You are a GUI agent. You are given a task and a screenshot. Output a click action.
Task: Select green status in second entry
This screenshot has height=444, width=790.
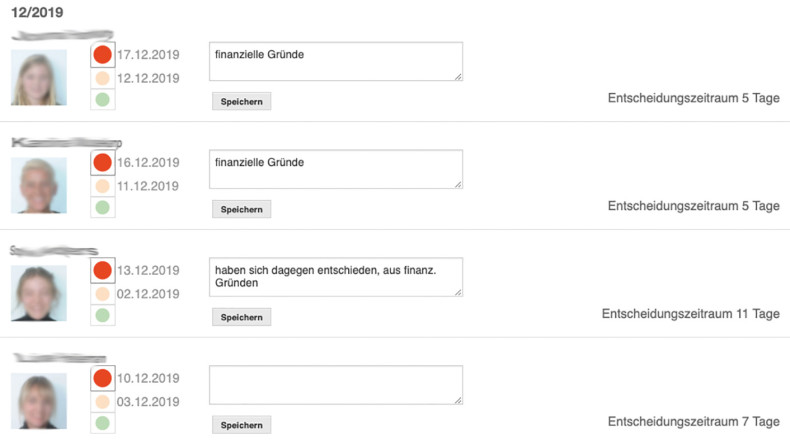102,207
